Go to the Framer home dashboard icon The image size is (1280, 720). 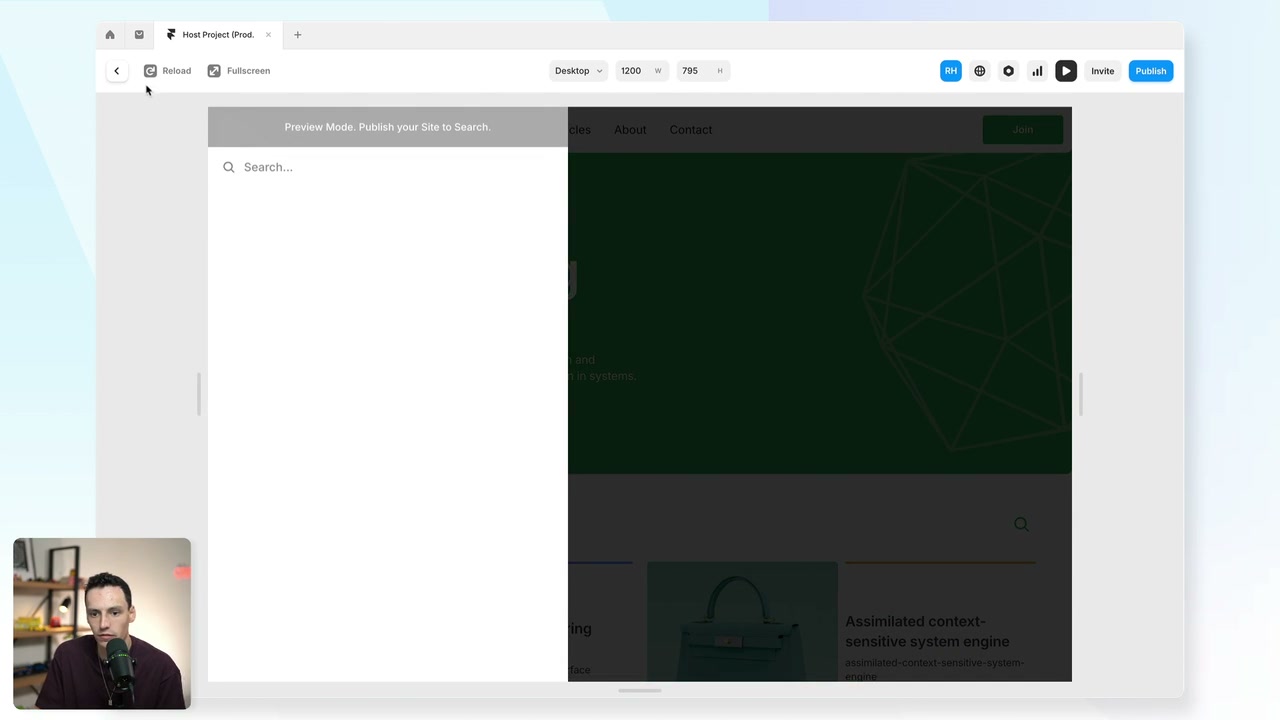(x=110, y=35)
